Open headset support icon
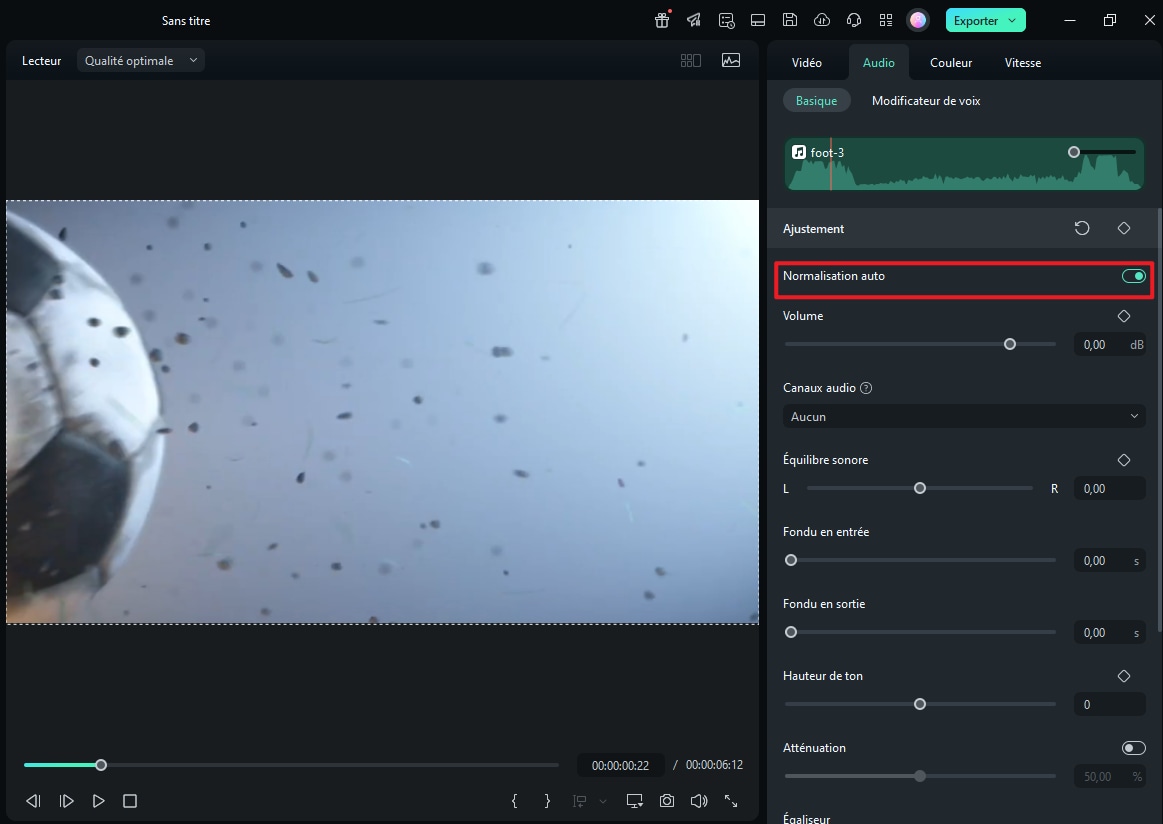Screen dimensions: 1163x824 click(x=854, y=21)
